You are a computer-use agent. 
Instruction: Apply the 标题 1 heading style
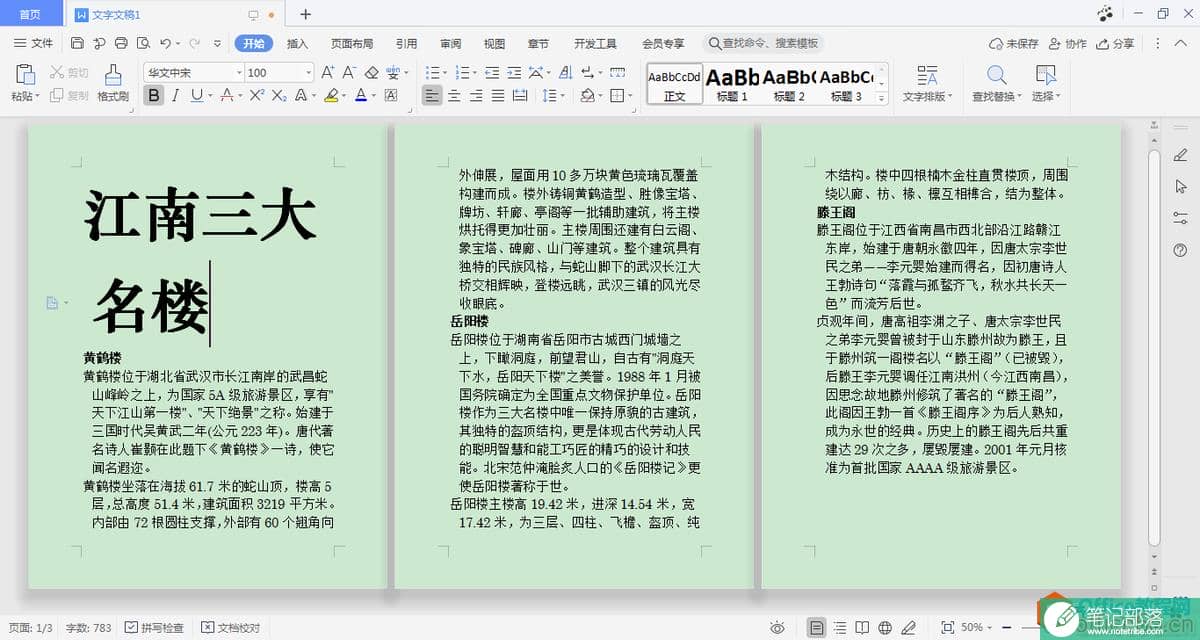[x=732, y=83]
